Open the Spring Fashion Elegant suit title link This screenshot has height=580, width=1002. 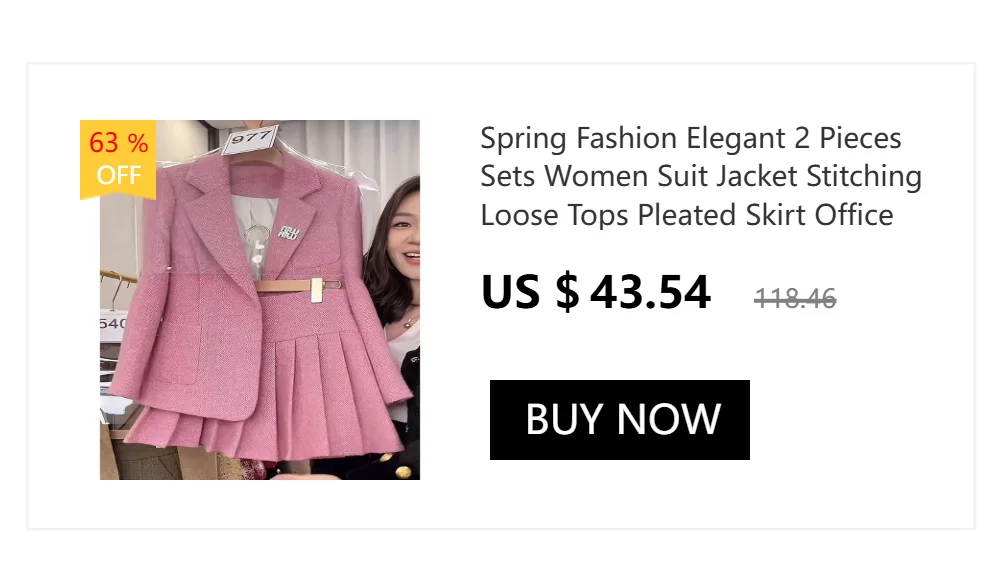tap(690, 138)
